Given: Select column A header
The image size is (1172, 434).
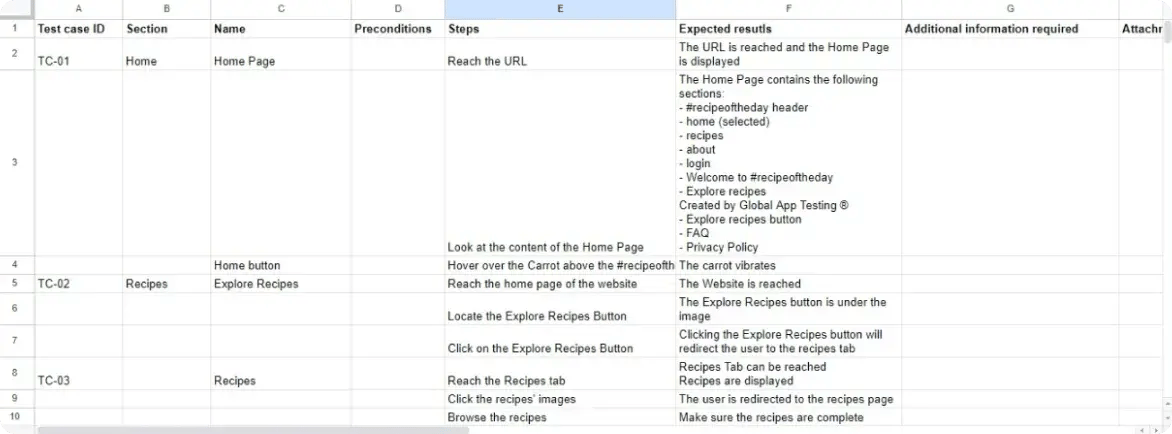Looking at the screenshot, I should (x=79, y=9).
